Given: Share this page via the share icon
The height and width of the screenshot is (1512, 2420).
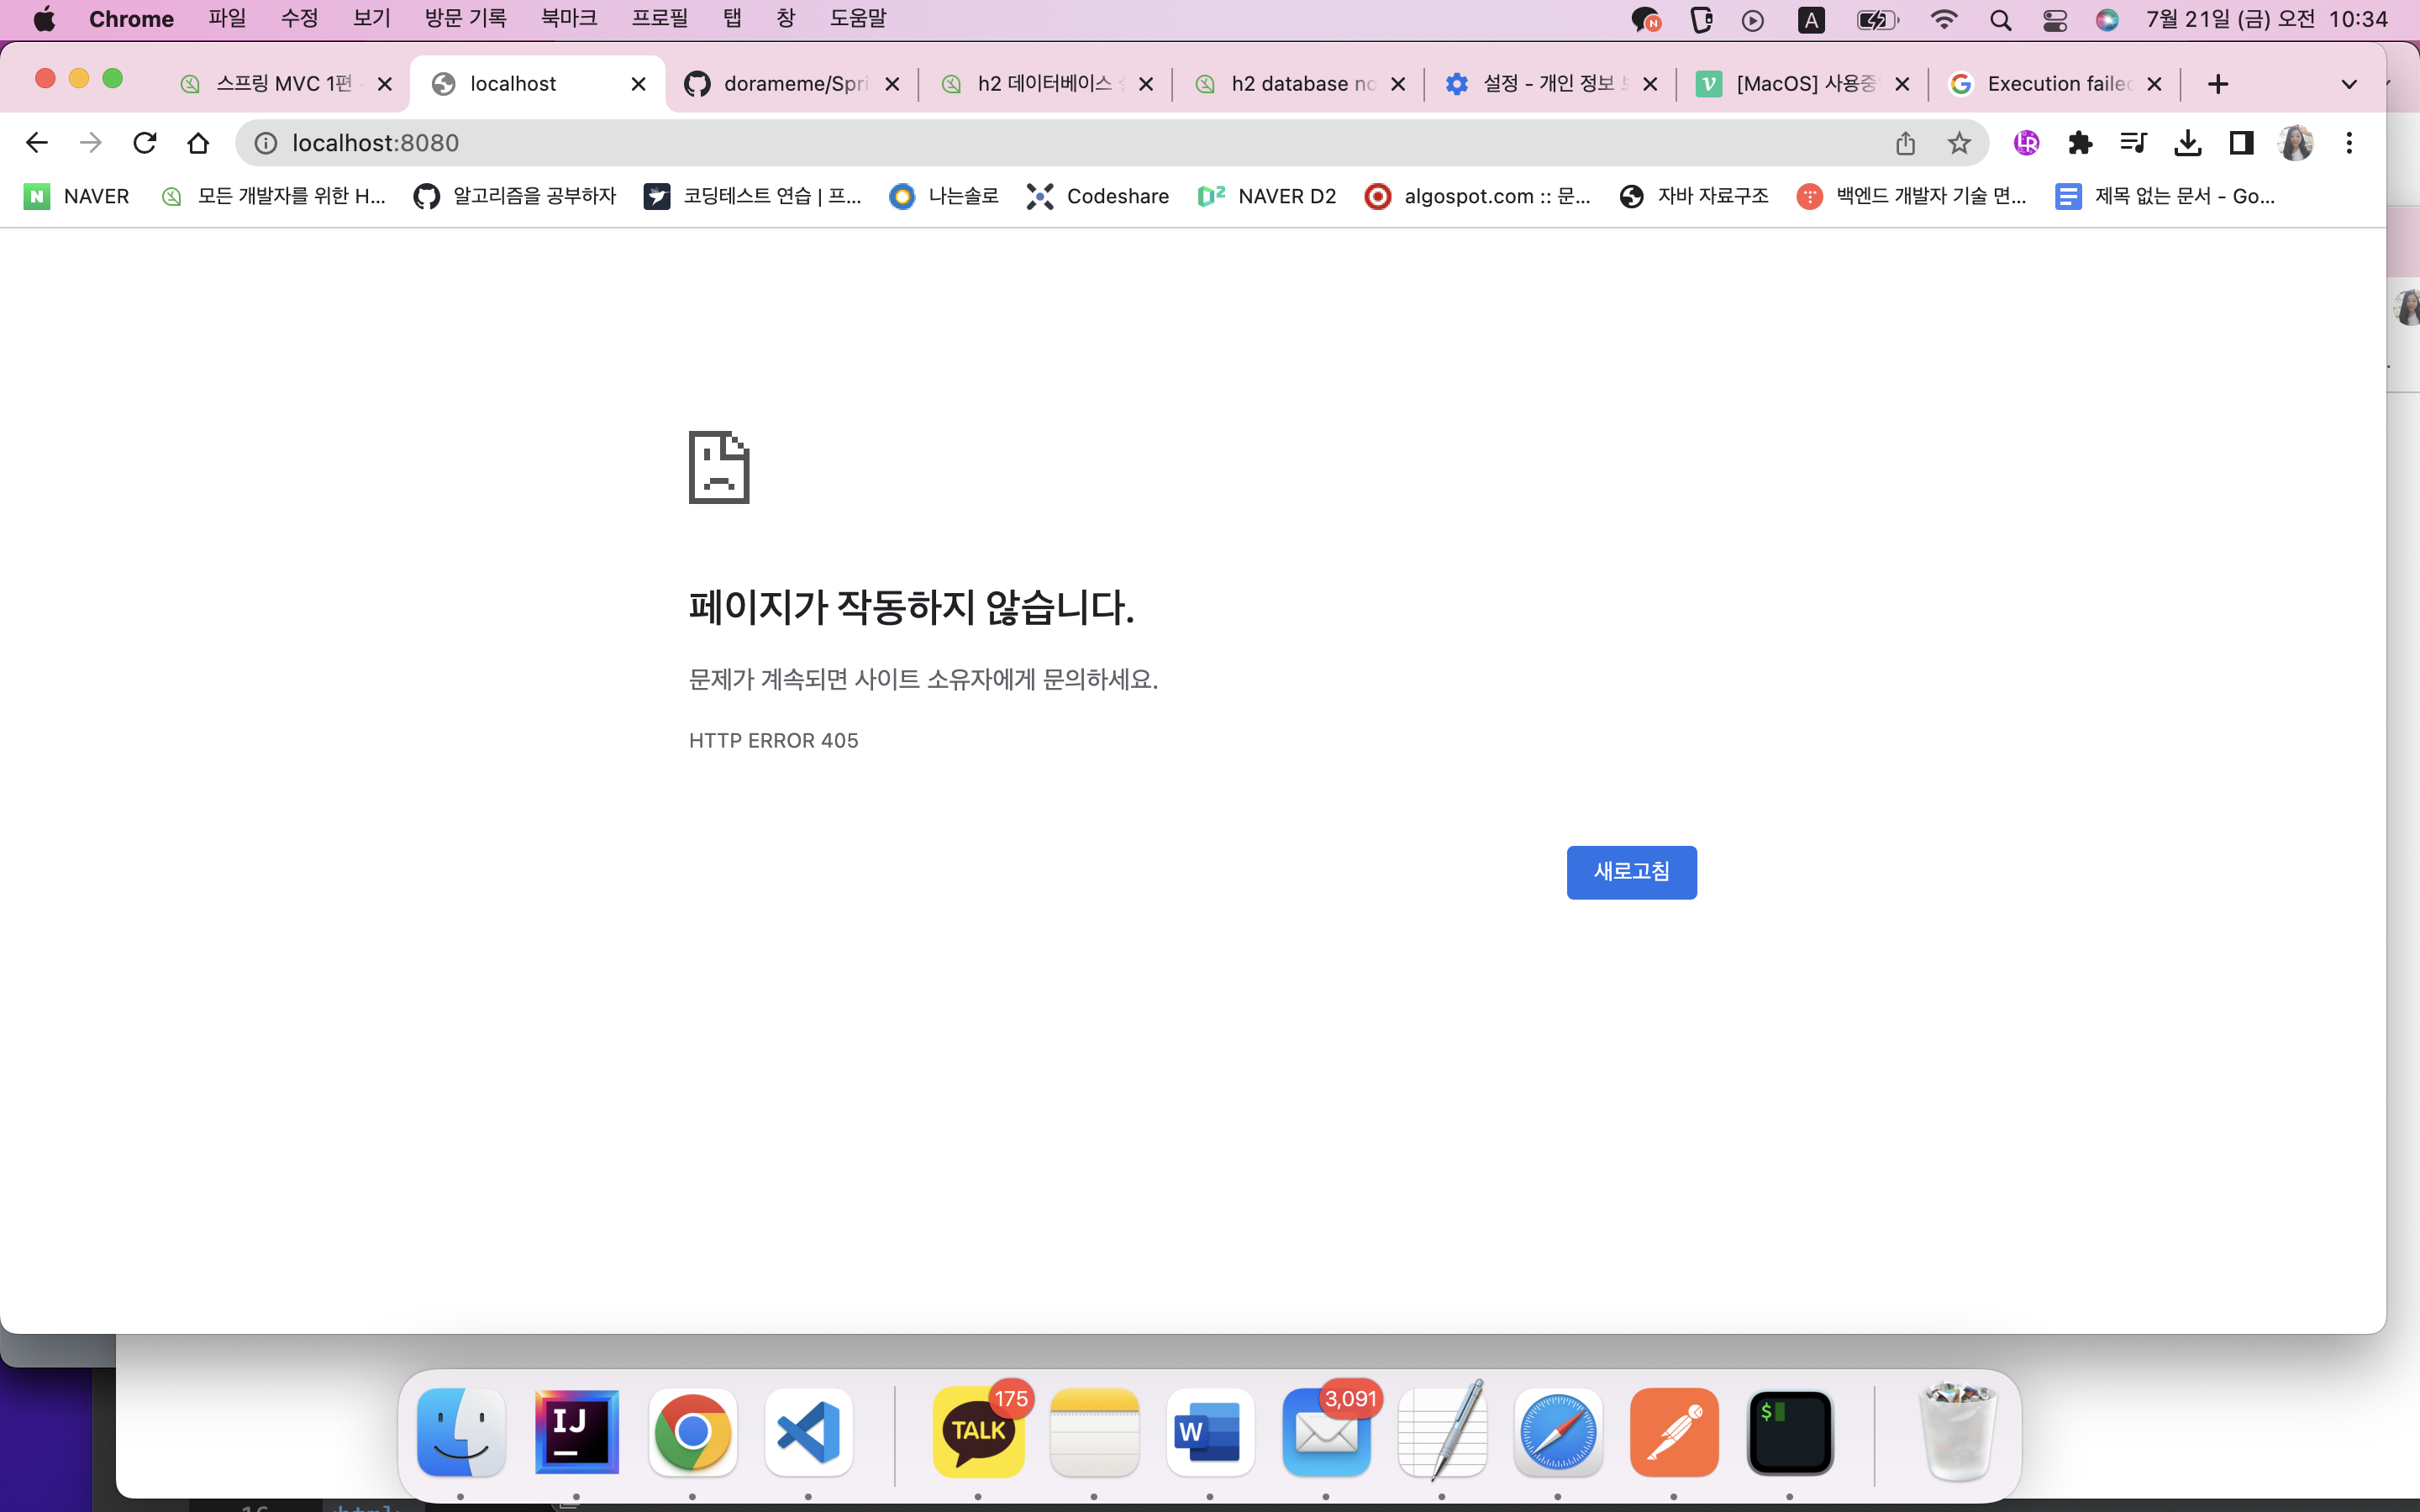Looking at the screenshot, I should [1905, 143].
